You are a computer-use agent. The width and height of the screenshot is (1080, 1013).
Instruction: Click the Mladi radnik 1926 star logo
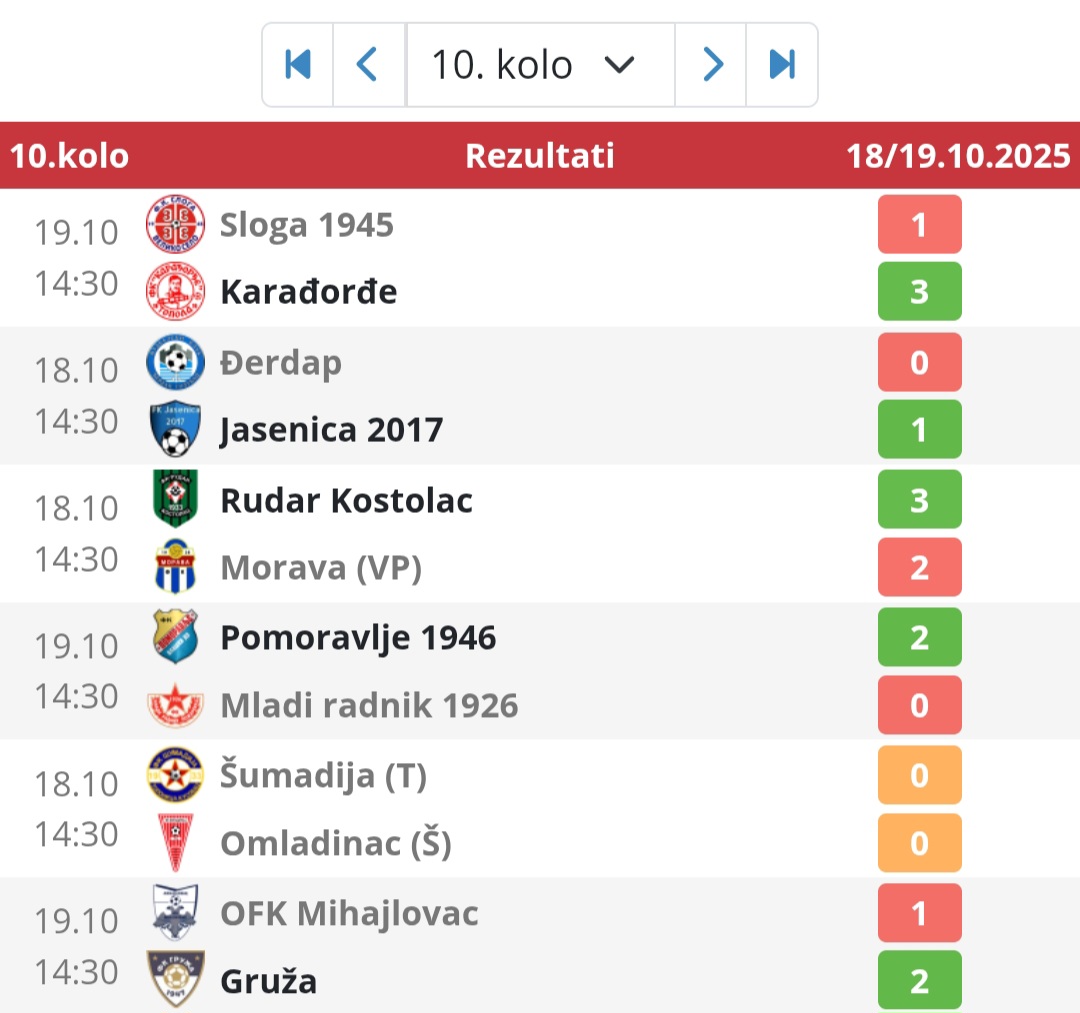[175, 706]
